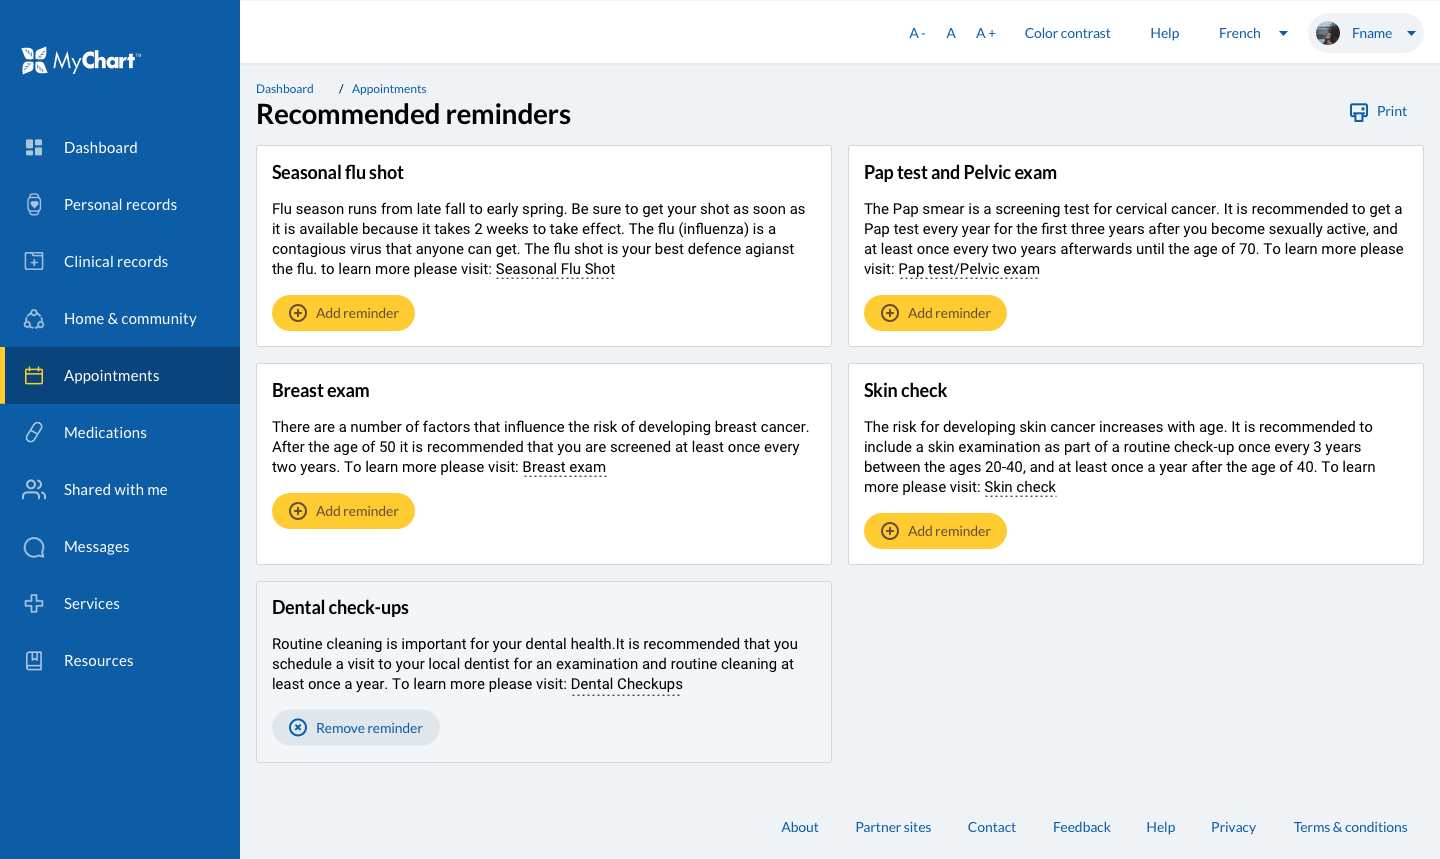Image resolution: width=1440 pixels, height=859 pixels.
Task: Click the Privacy footer link
Action: 1233,827
